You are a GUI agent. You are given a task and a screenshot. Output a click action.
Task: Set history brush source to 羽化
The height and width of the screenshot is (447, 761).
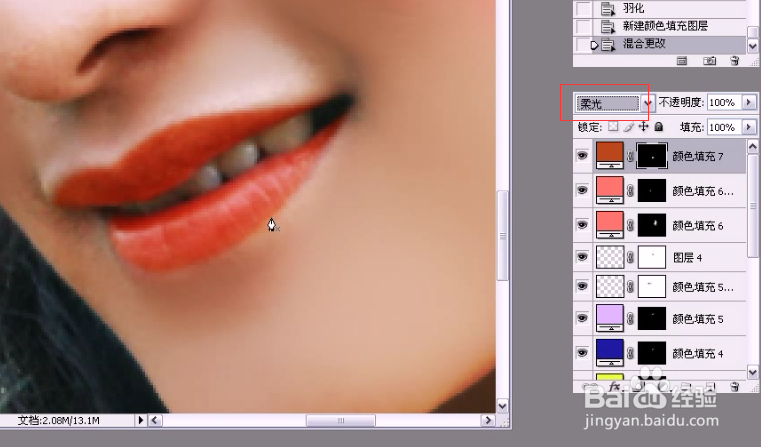tap(583, 9)
